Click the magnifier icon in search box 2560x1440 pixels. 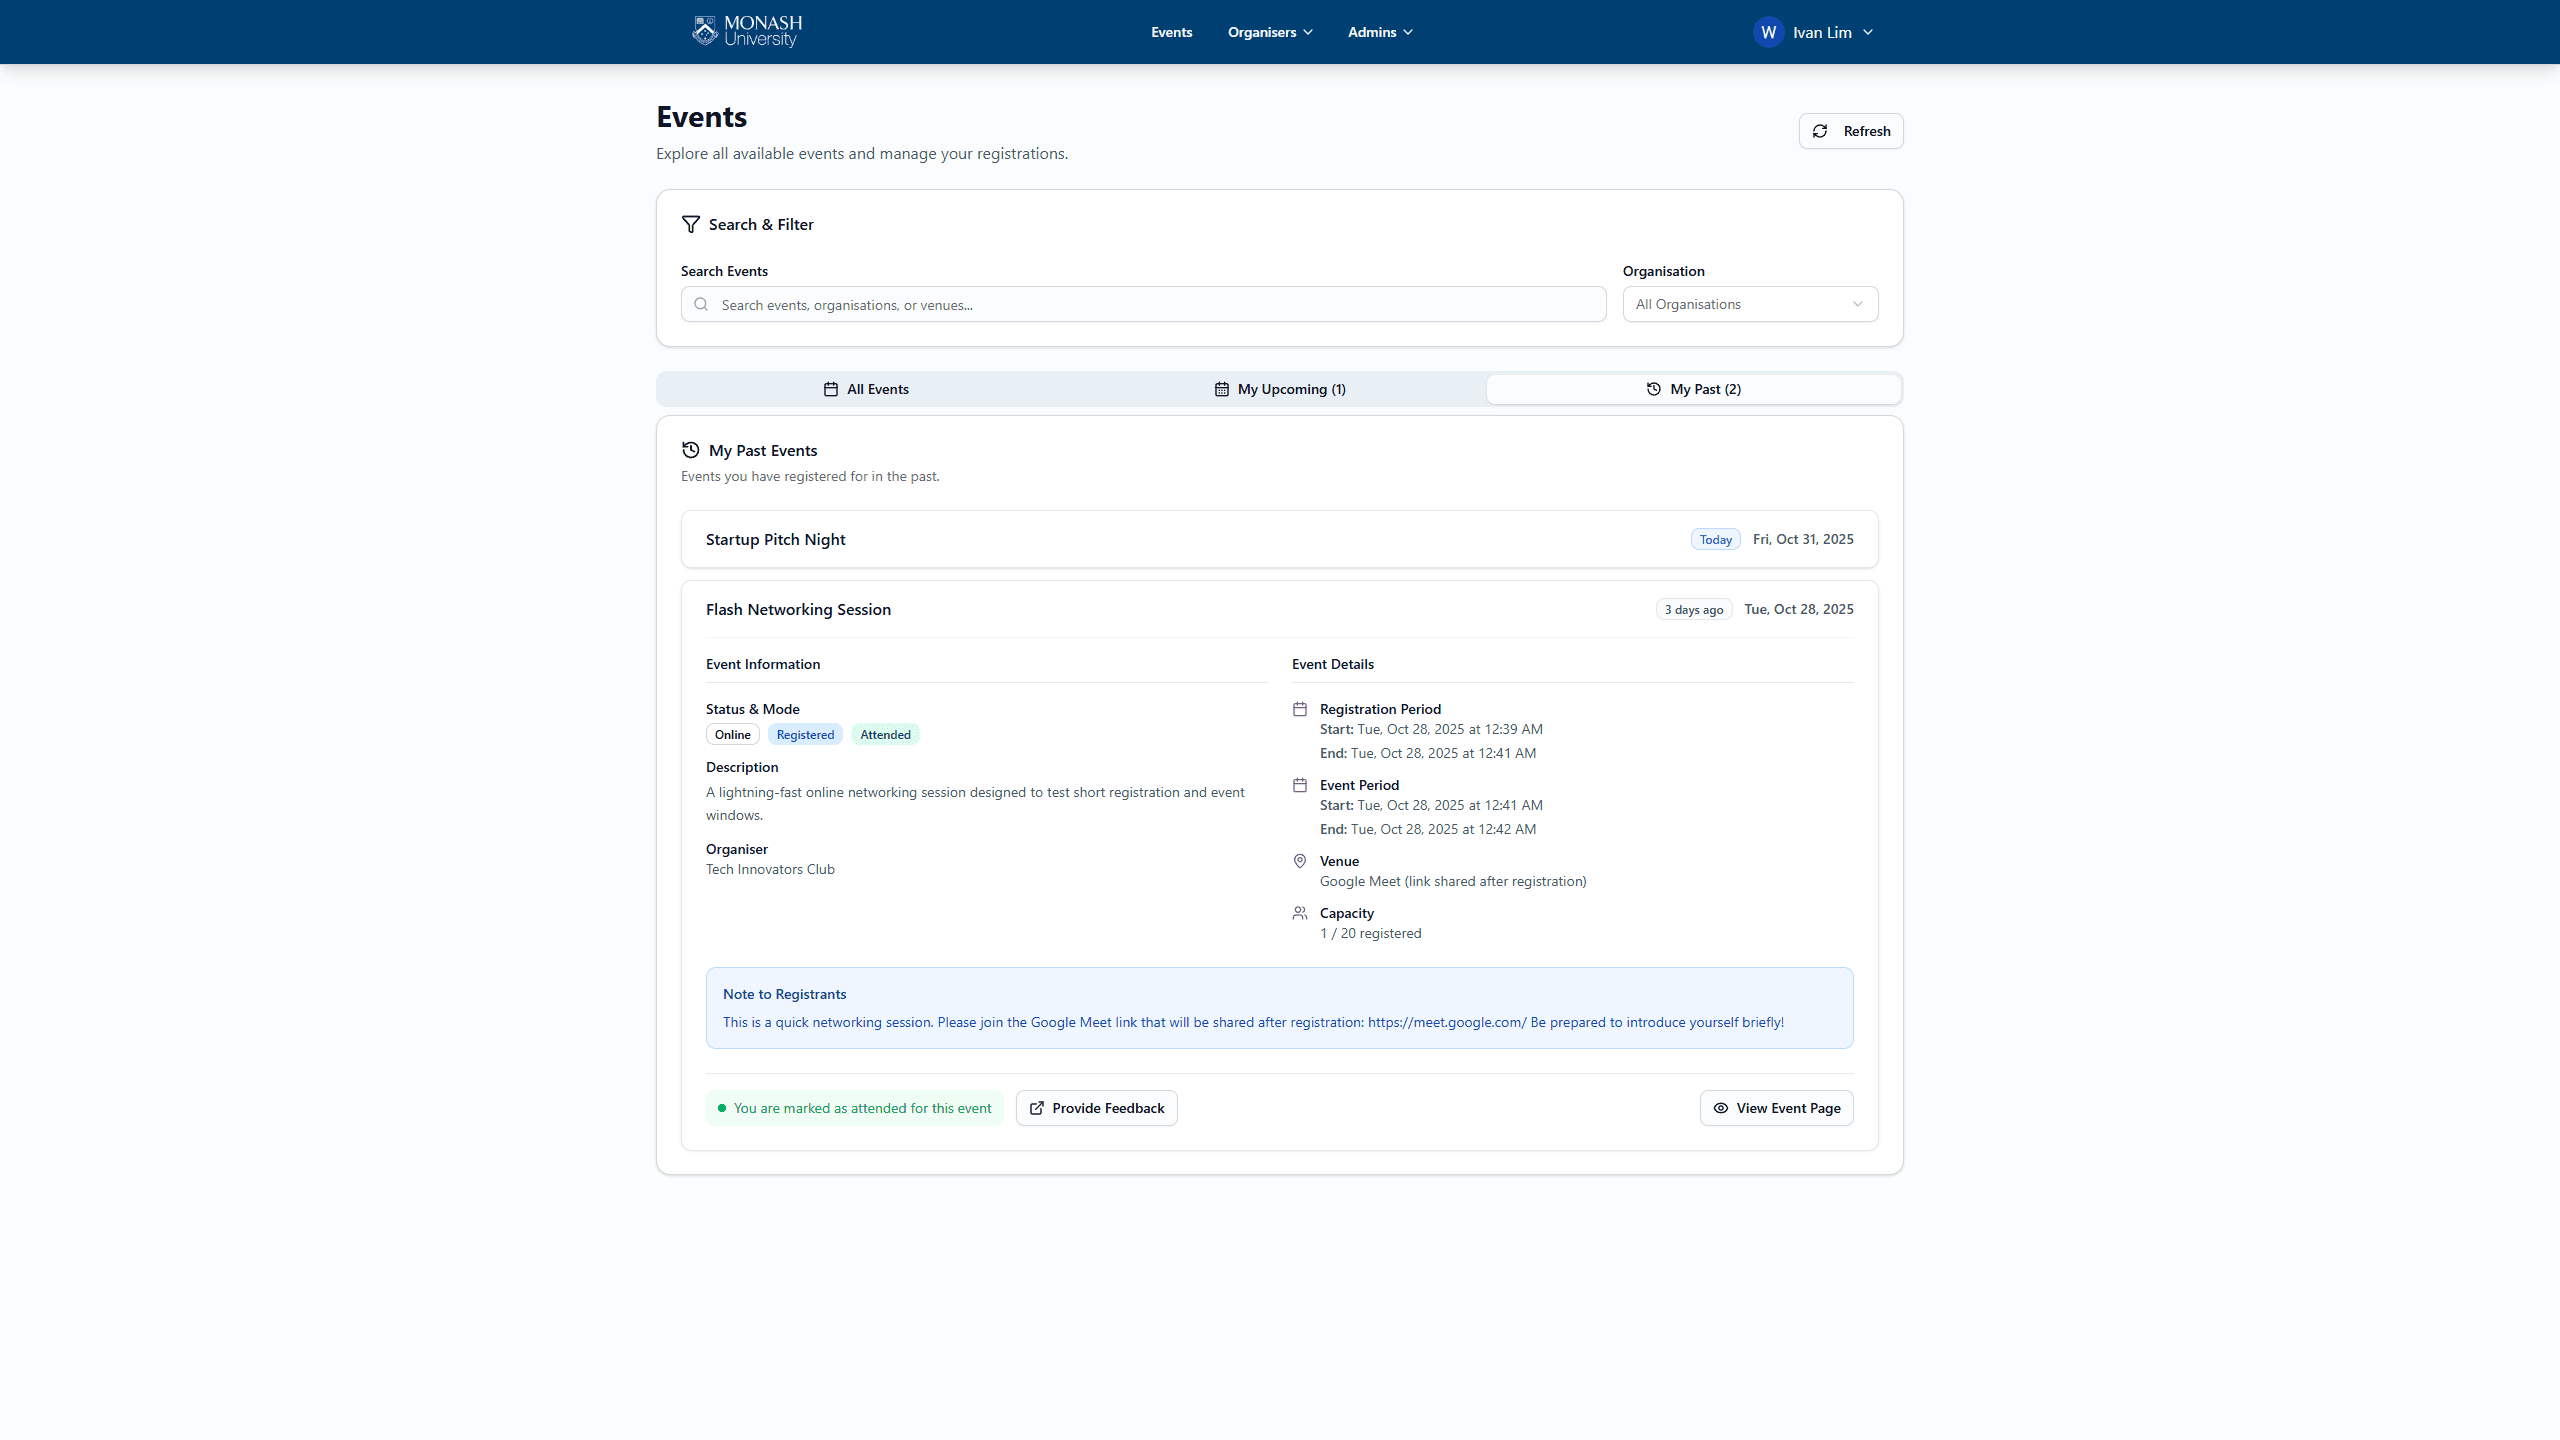(701, 305)
